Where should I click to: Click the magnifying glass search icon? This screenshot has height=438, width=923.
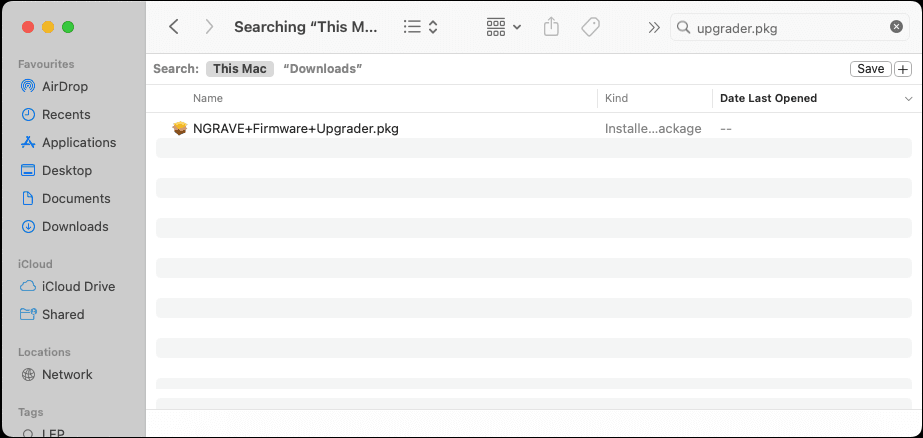[x=683, y=27]
